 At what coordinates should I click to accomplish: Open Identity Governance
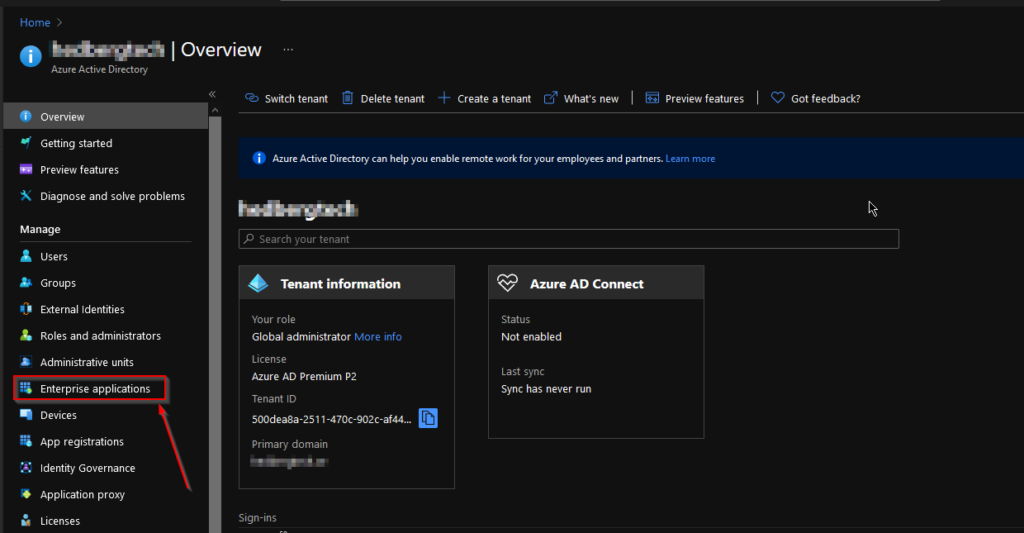coord(106,468)
